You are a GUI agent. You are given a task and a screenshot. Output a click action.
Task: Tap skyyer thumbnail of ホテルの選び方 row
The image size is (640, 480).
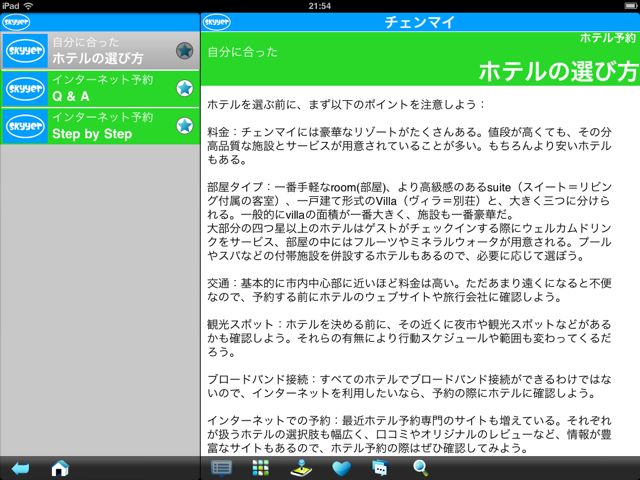(x=25, y=51)
